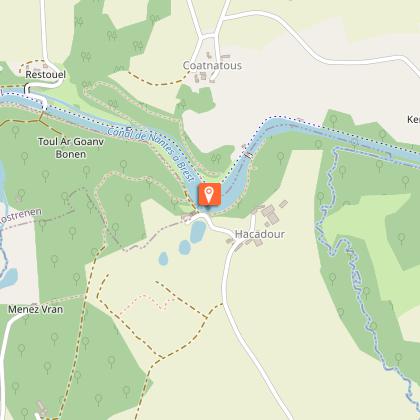The width and height of the screenshot is (420, 420).
Task: Click the lock gate symbol on the canal
Action: point(248,155)
